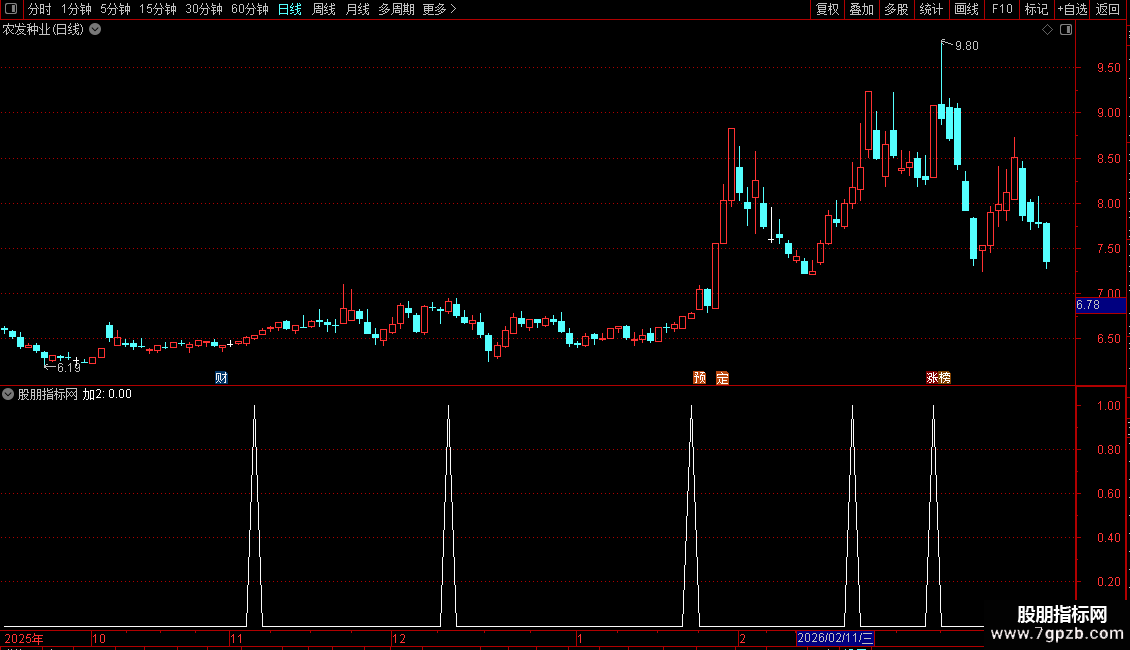The image size is (1130, 650).
Task: Toggle the side panel icon in chart corner
Action: coord(1066,30)
